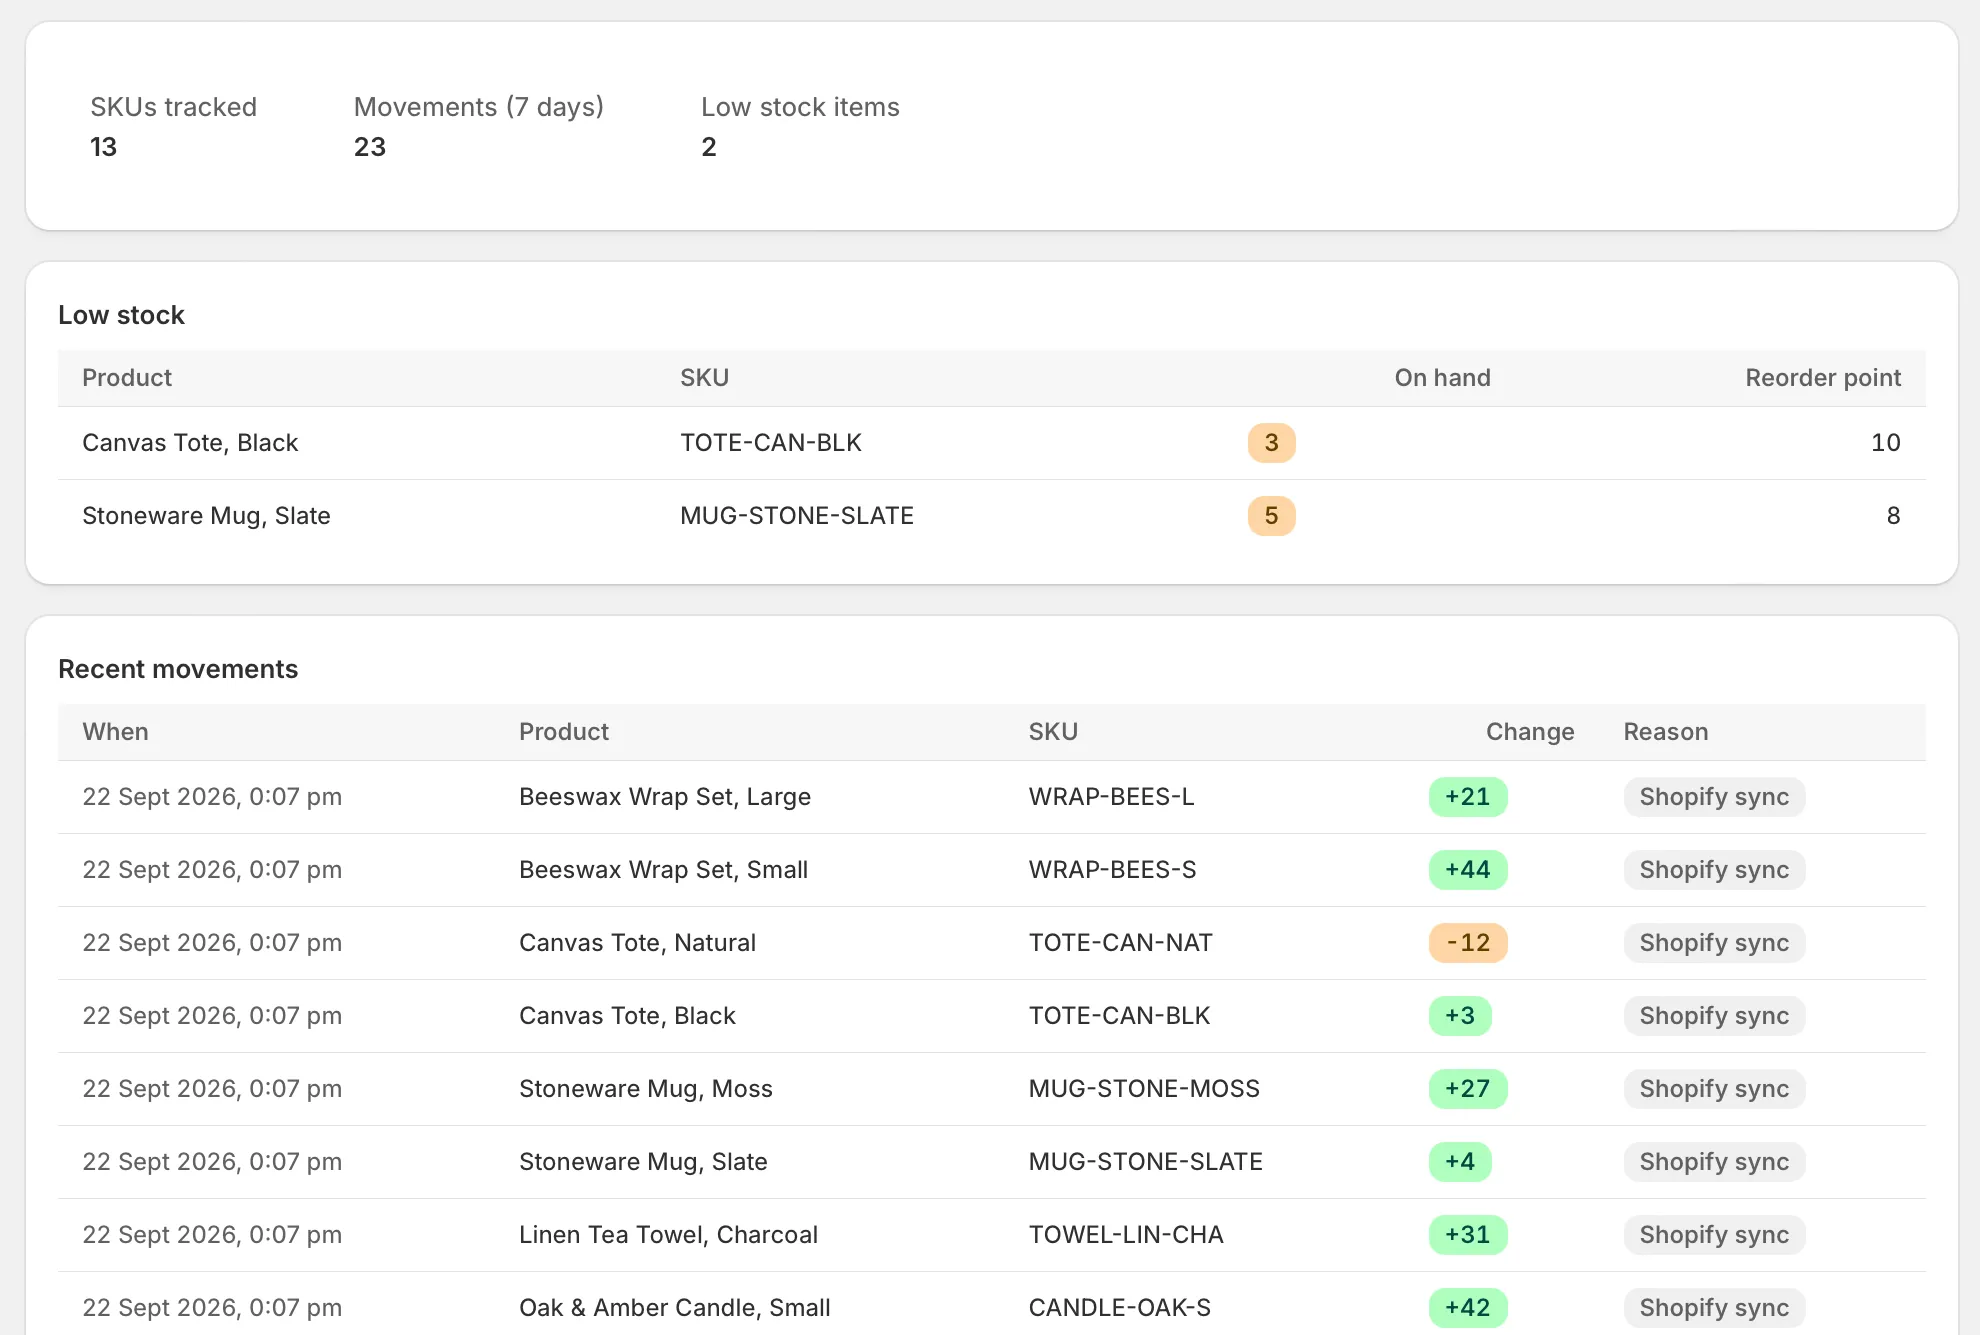
Task: Select Stoneware Mug, Moss product name
Action: pyautogui.click(x=646, y=1089)
